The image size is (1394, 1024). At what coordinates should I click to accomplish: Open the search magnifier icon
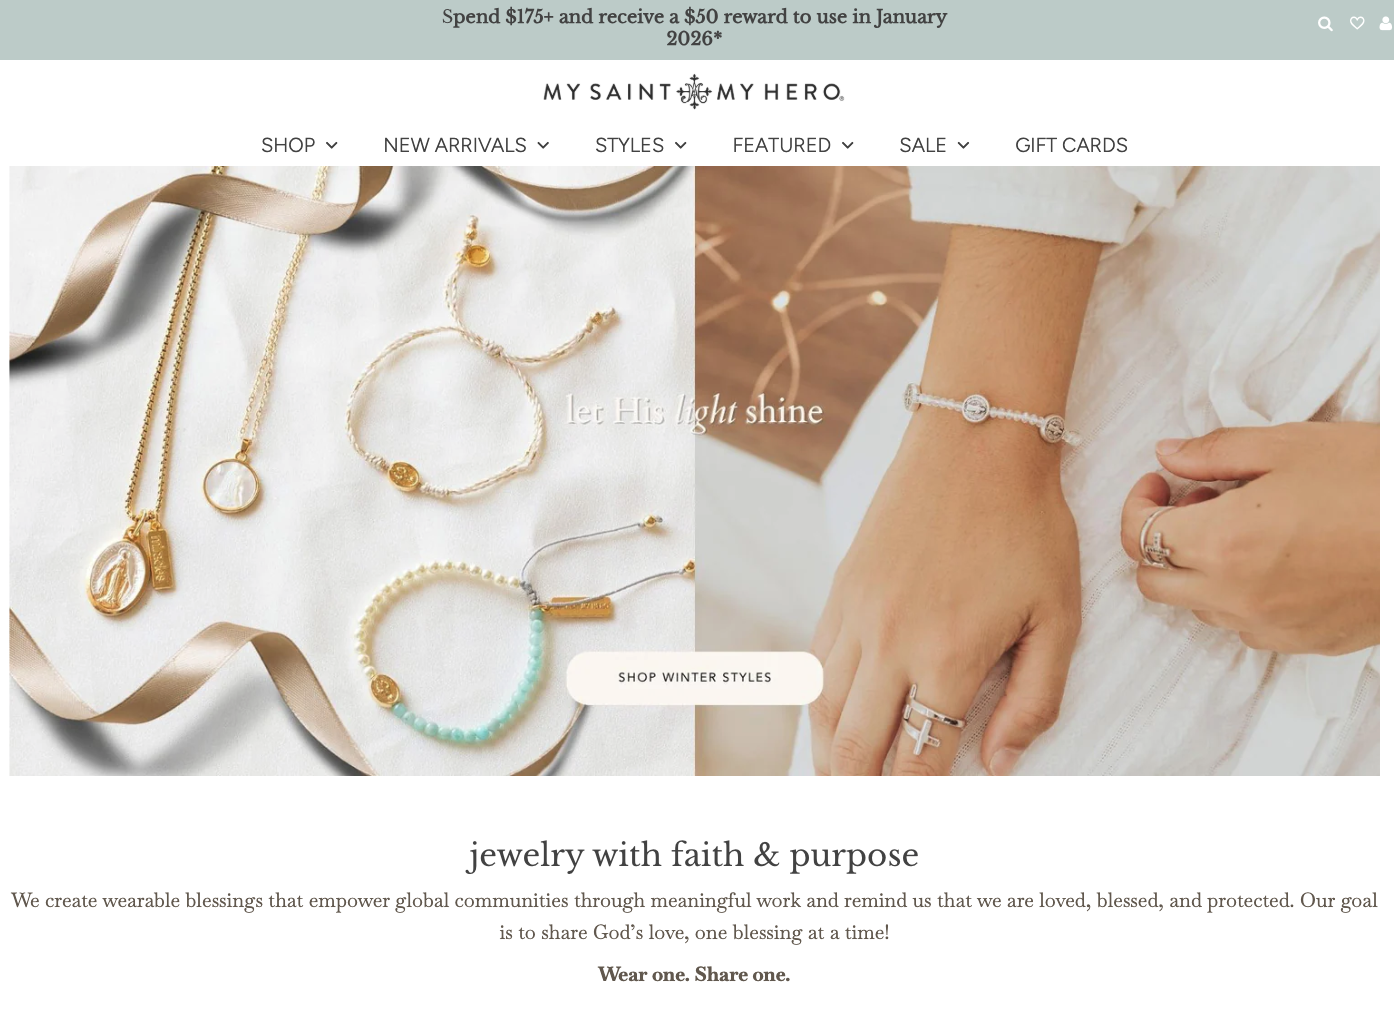tap(1325, 24)
